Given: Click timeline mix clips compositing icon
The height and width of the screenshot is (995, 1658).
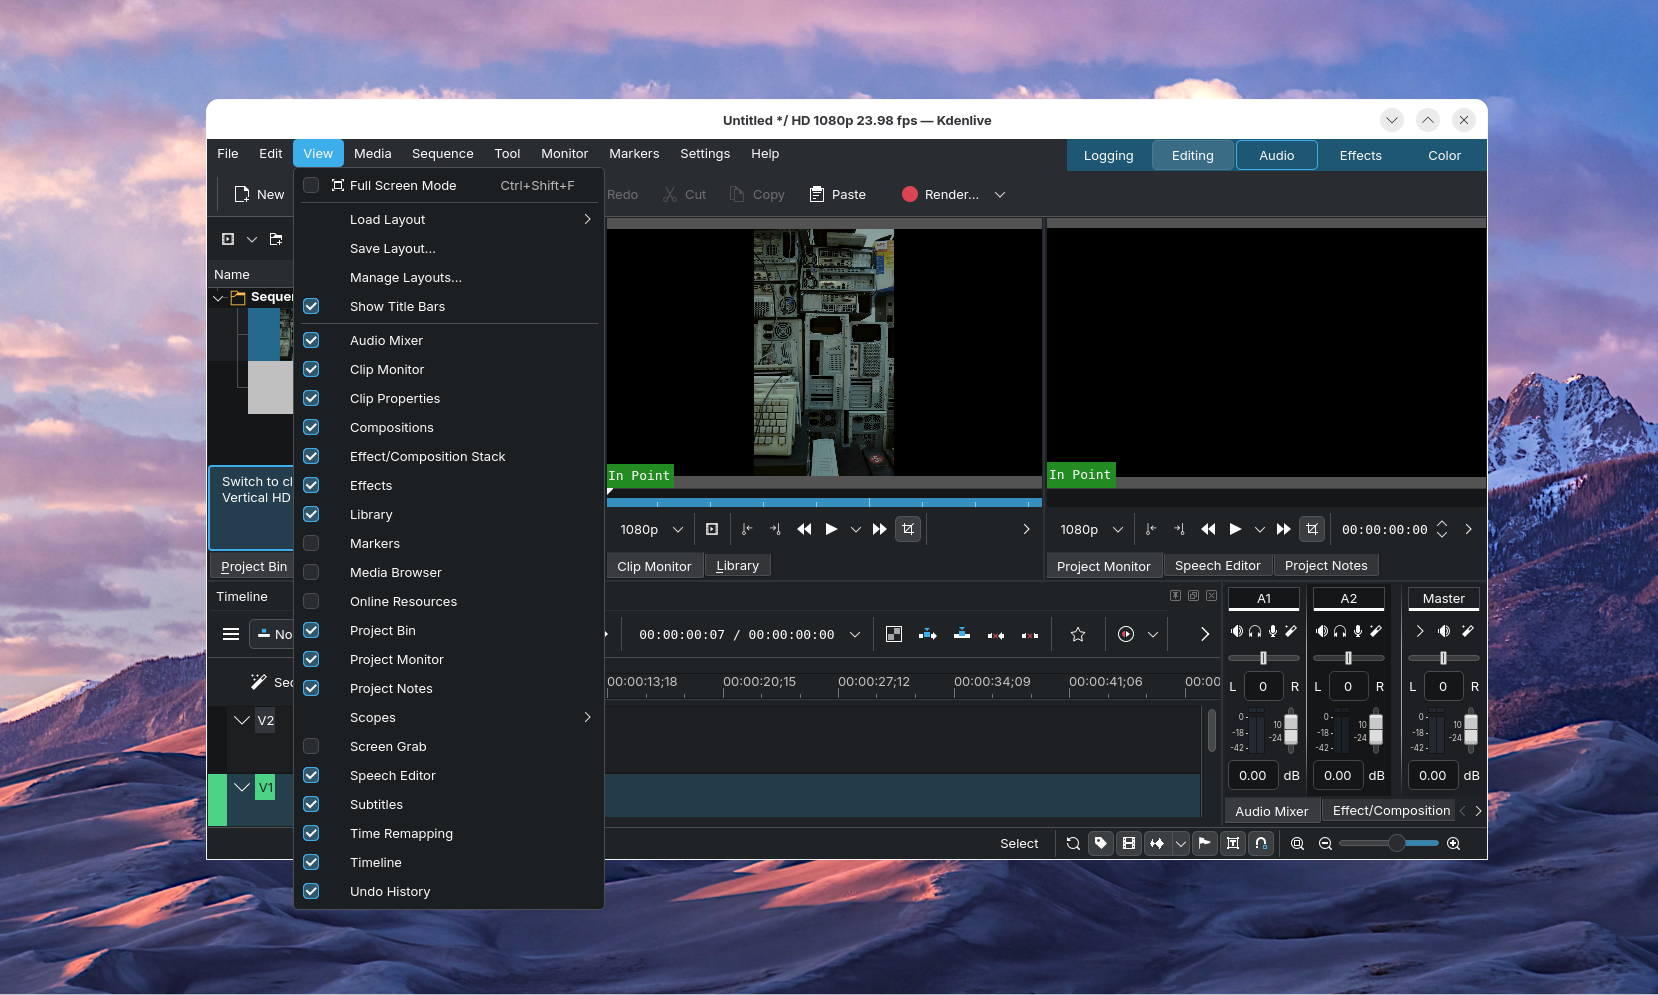Looking at the screenshot, I should click(x=894, y=634).
